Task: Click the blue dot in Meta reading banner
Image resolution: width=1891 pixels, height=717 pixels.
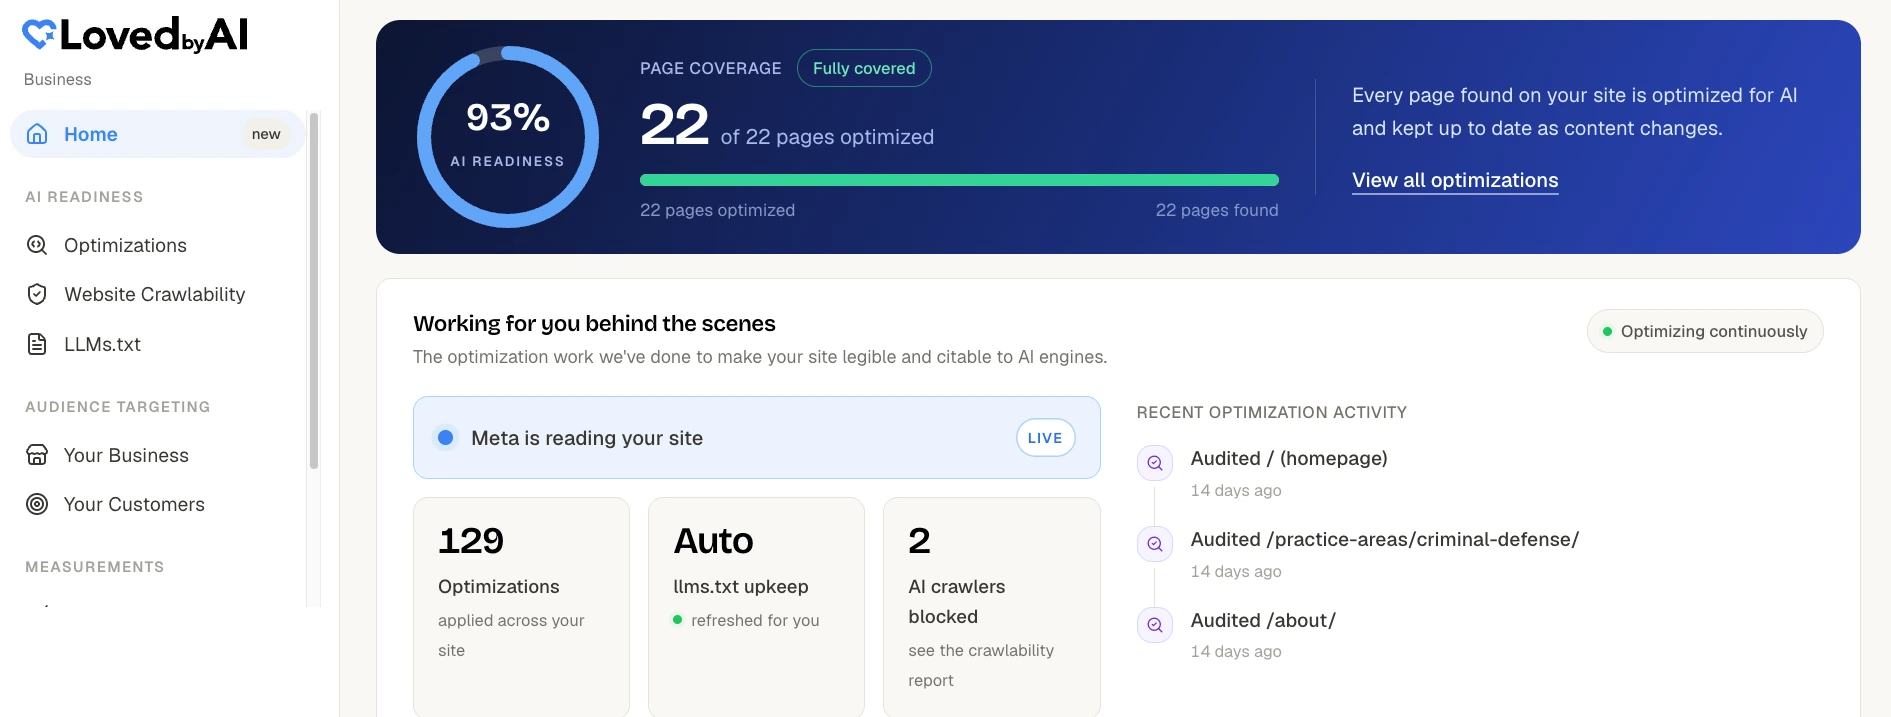Action: click(446, 438)
